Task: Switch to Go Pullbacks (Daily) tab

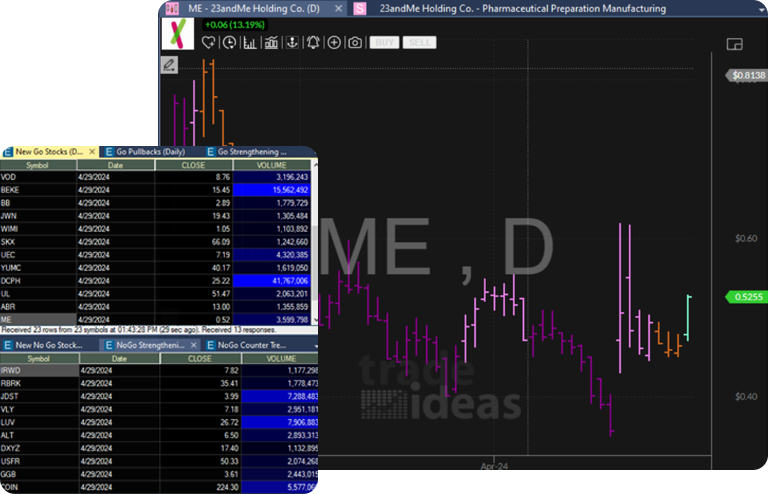Action: (150, 152)
